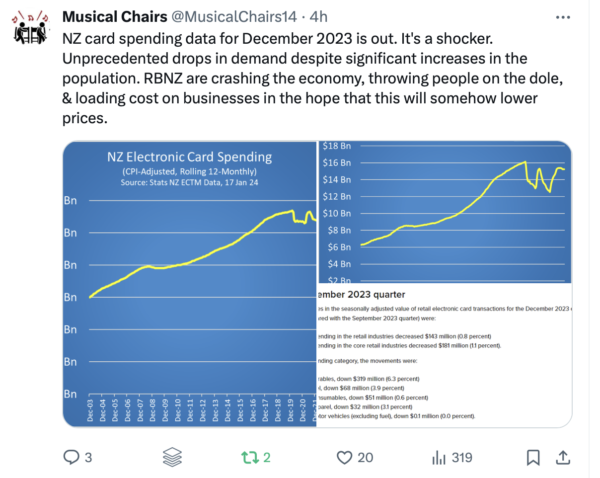Open the December 2023 quarter text screenshot
Viewport: 600px width, 478px height.
coord(445,355)
